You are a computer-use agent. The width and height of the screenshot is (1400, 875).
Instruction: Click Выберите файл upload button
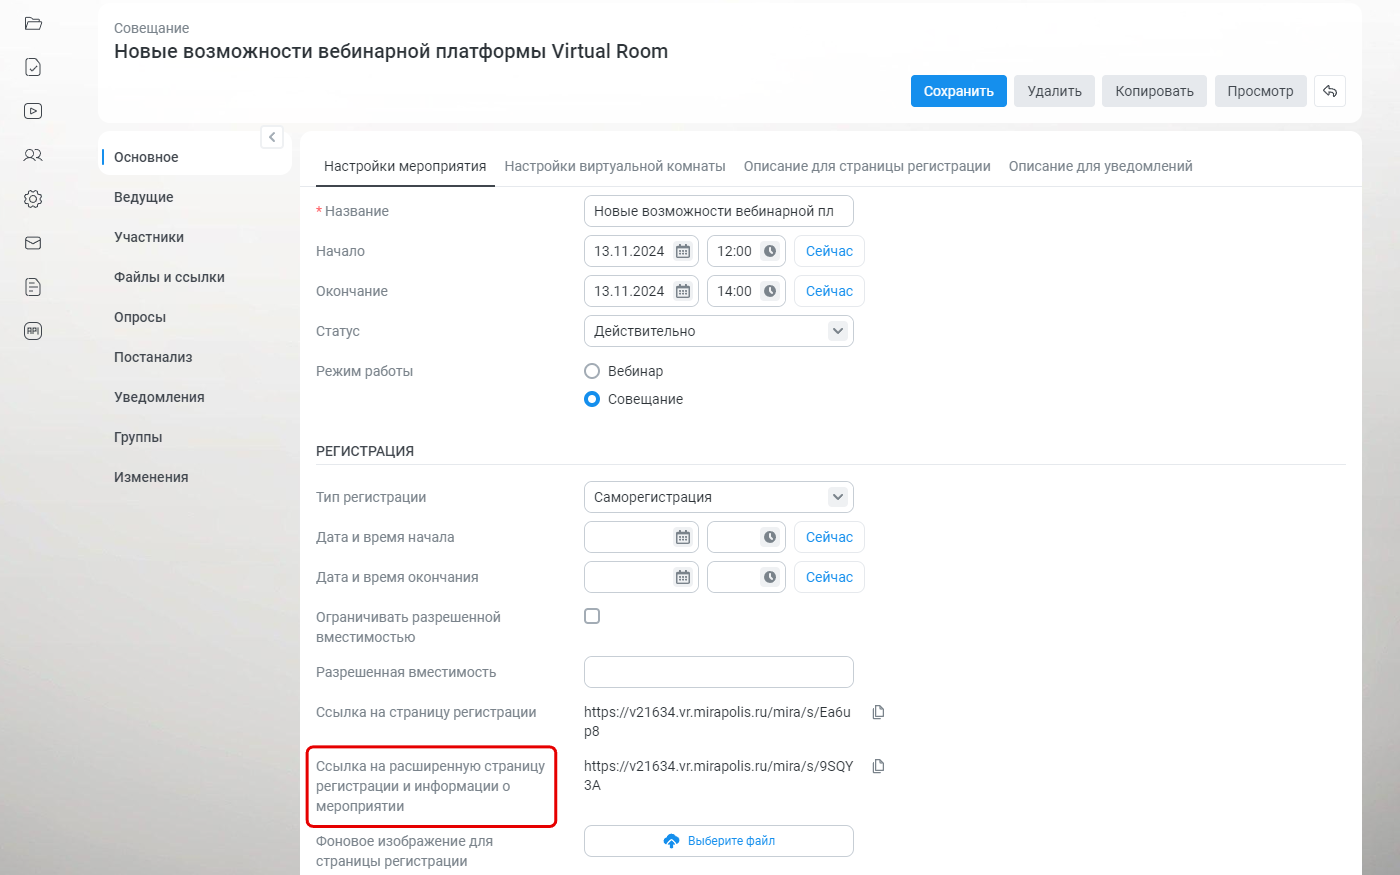(x=718, y=841)
